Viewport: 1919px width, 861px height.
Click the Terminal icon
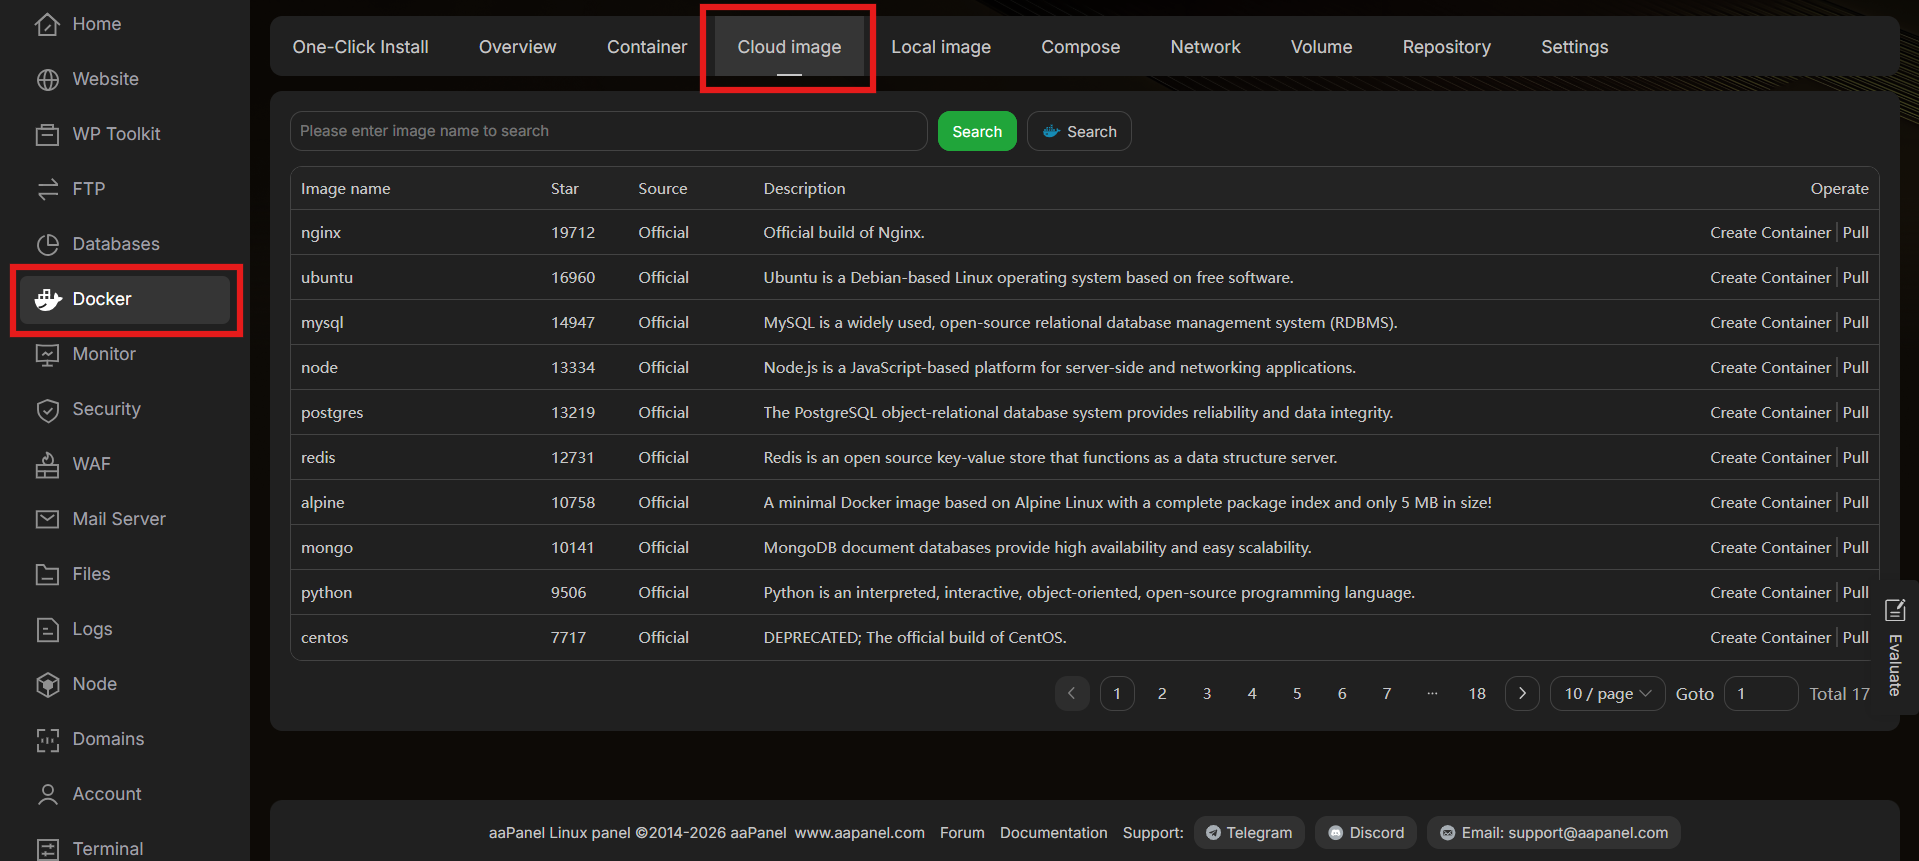pyautogui.click(x=47, y=849)
